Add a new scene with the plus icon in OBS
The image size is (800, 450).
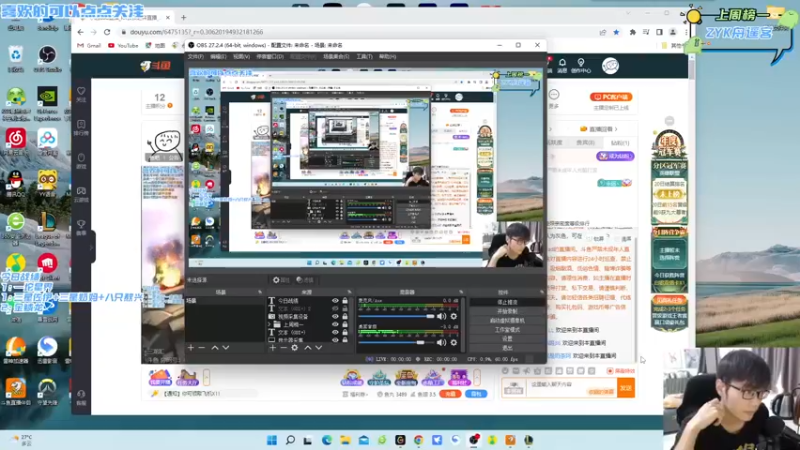[x=191, y=347]
